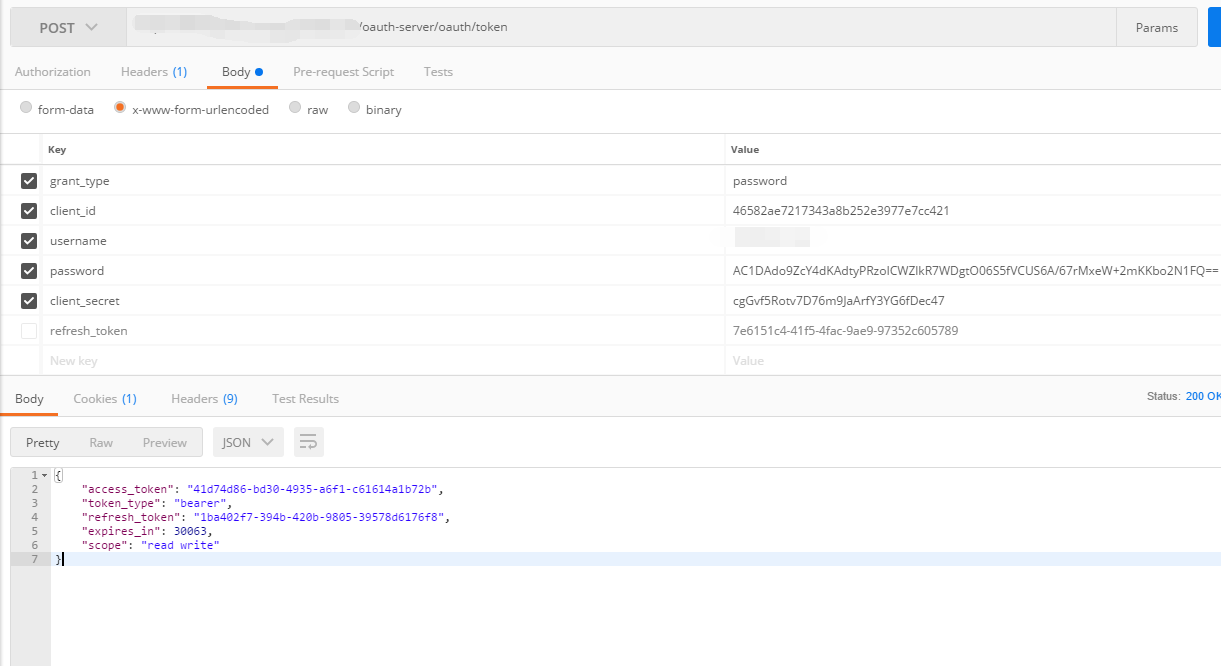Uncheck the grant_type parameter checkbox
The image size is (1221, 666).
(x=29, y=181)
